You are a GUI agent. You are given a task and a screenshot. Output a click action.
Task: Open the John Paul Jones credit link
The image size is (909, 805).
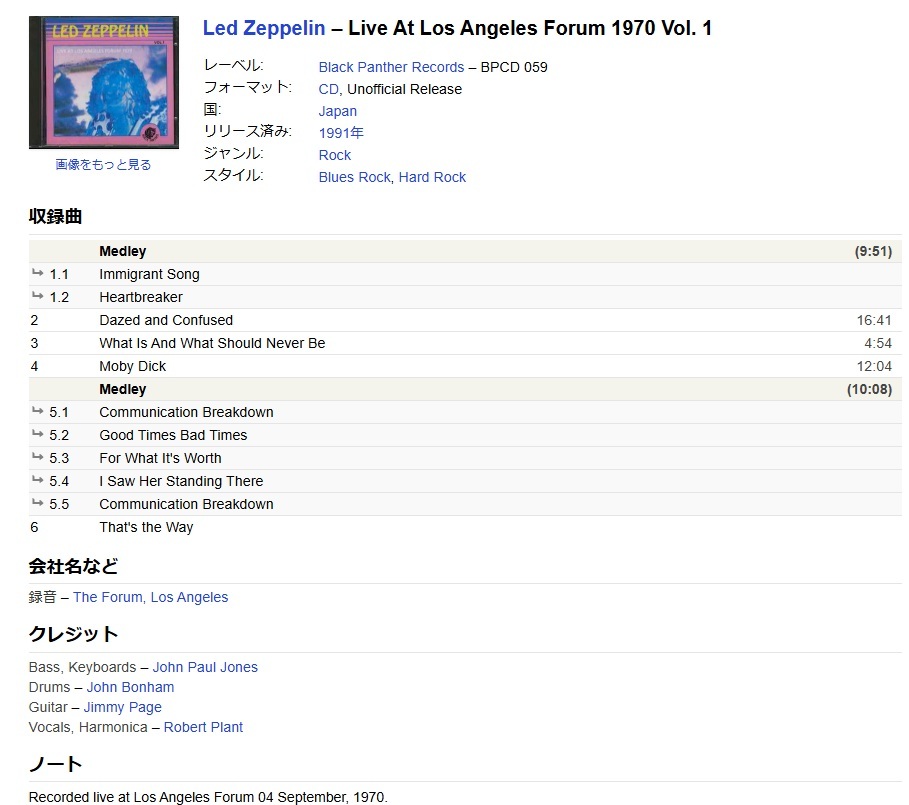point(205,667)
